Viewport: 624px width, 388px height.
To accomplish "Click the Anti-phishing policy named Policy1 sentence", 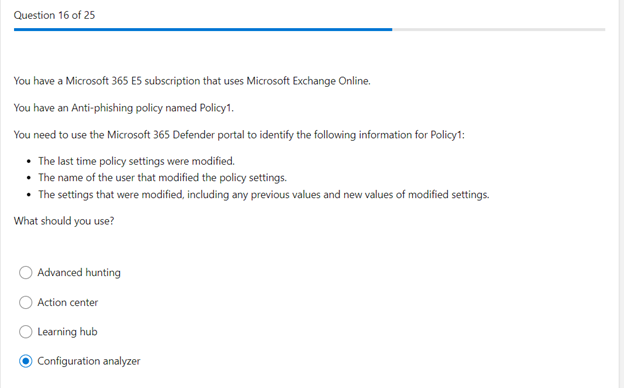I will [124, 108].
